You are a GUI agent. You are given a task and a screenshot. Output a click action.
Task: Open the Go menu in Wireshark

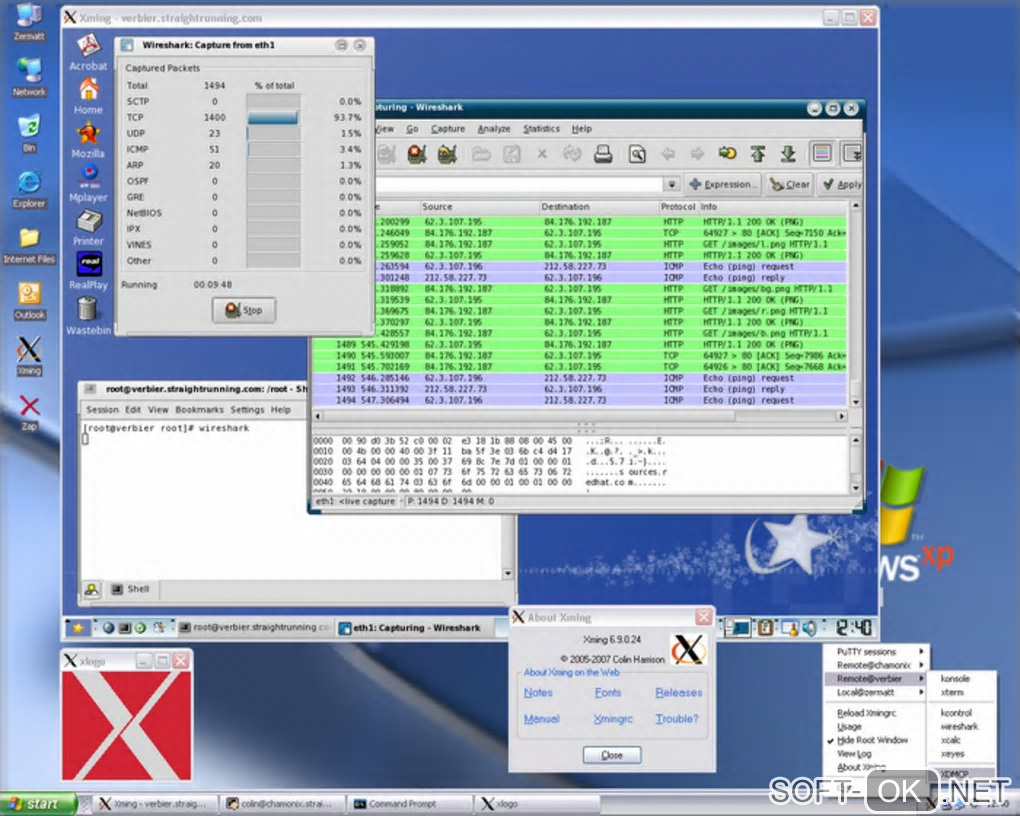(412, 129)
